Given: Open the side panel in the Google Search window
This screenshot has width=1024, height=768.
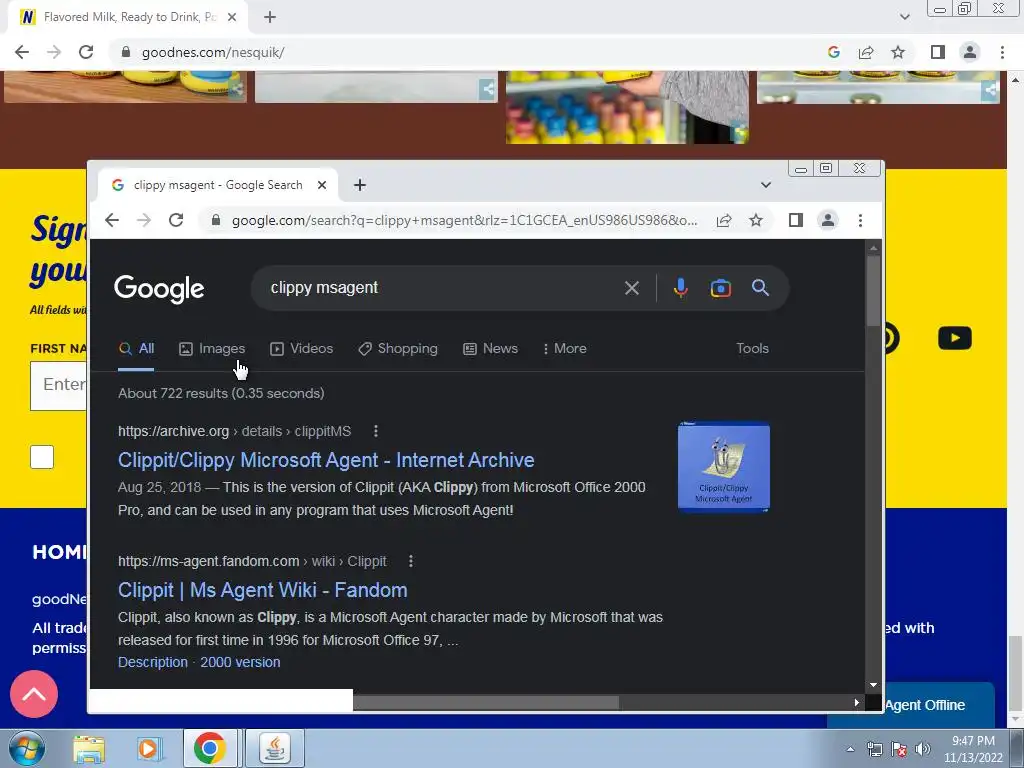Looking at the screenshot, I should click(x=795, y=220).
